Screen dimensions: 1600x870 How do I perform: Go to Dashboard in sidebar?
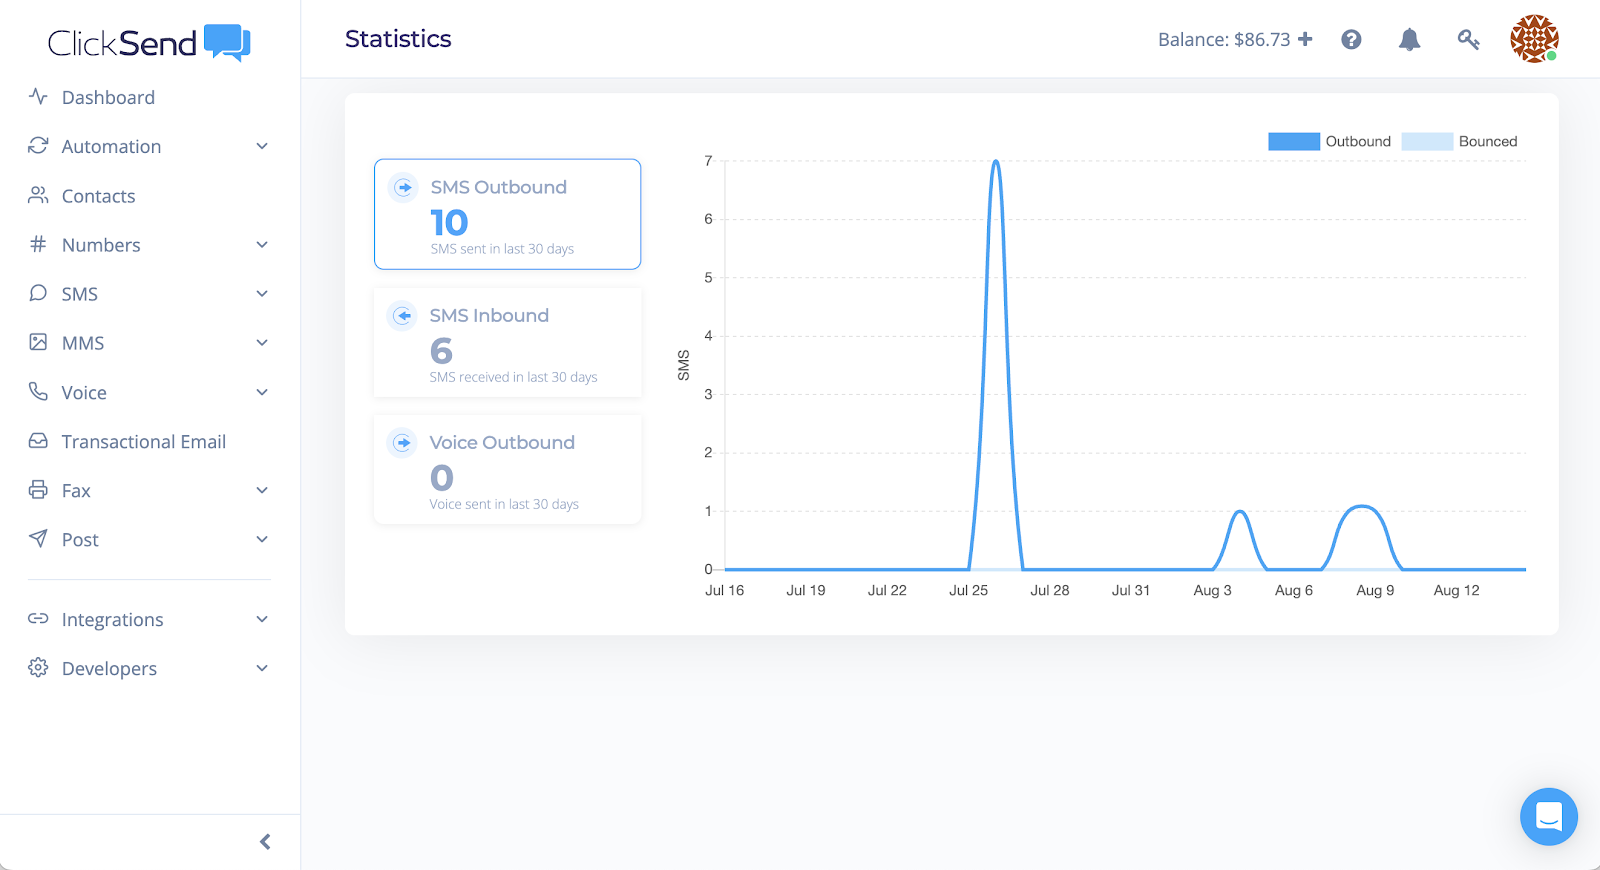click(x=108, y=97)
